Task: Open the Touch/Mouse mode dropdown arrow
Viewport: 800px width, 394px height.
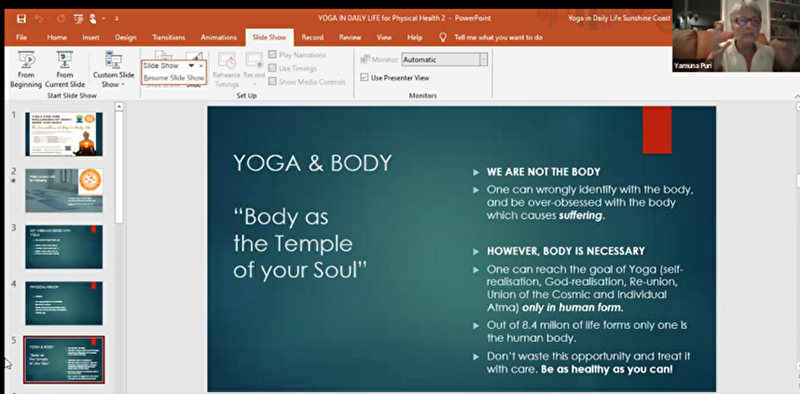Action: pos(104,19)
